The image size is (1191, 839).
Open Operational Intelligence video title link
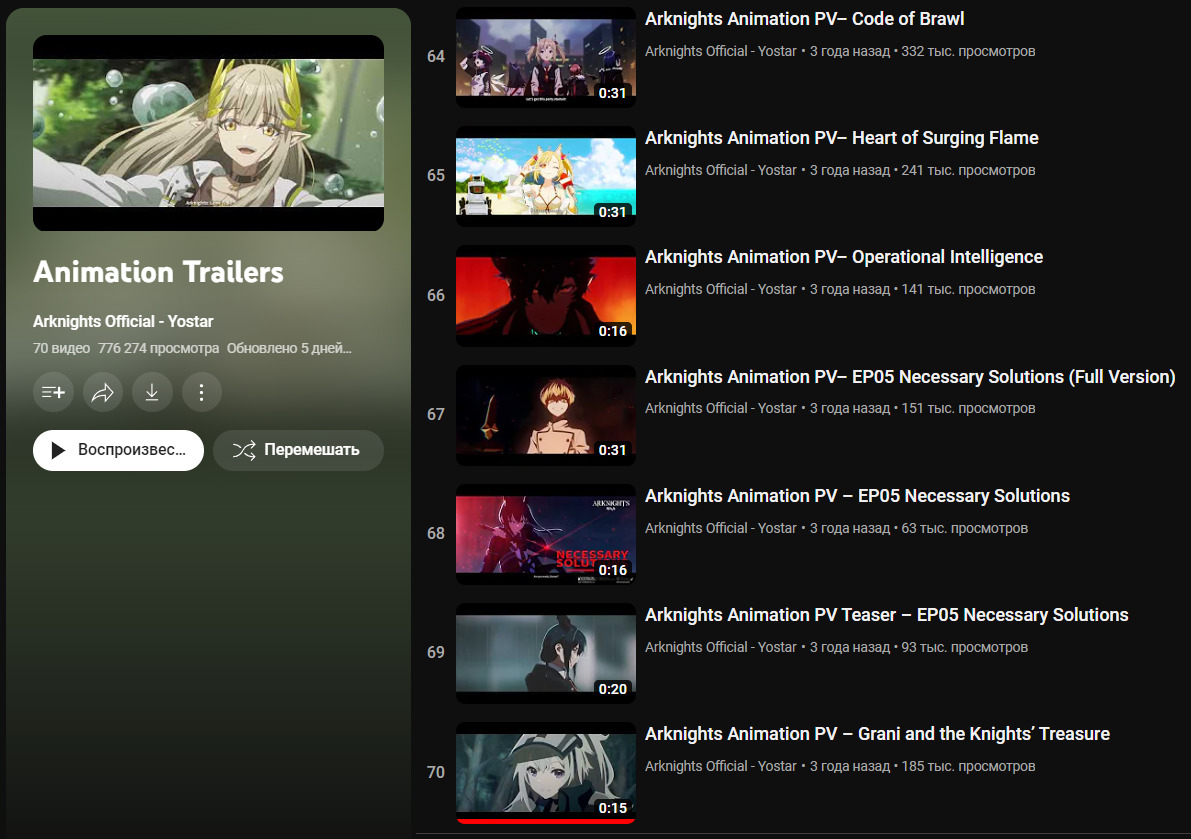pos(843,257)
